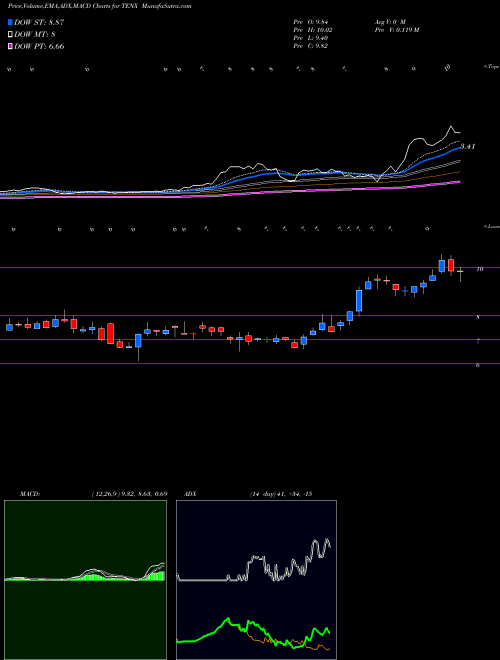Click the 'Avg V: 0 M' value
Screen dimensions: 500x660
[x=389, y=22]
